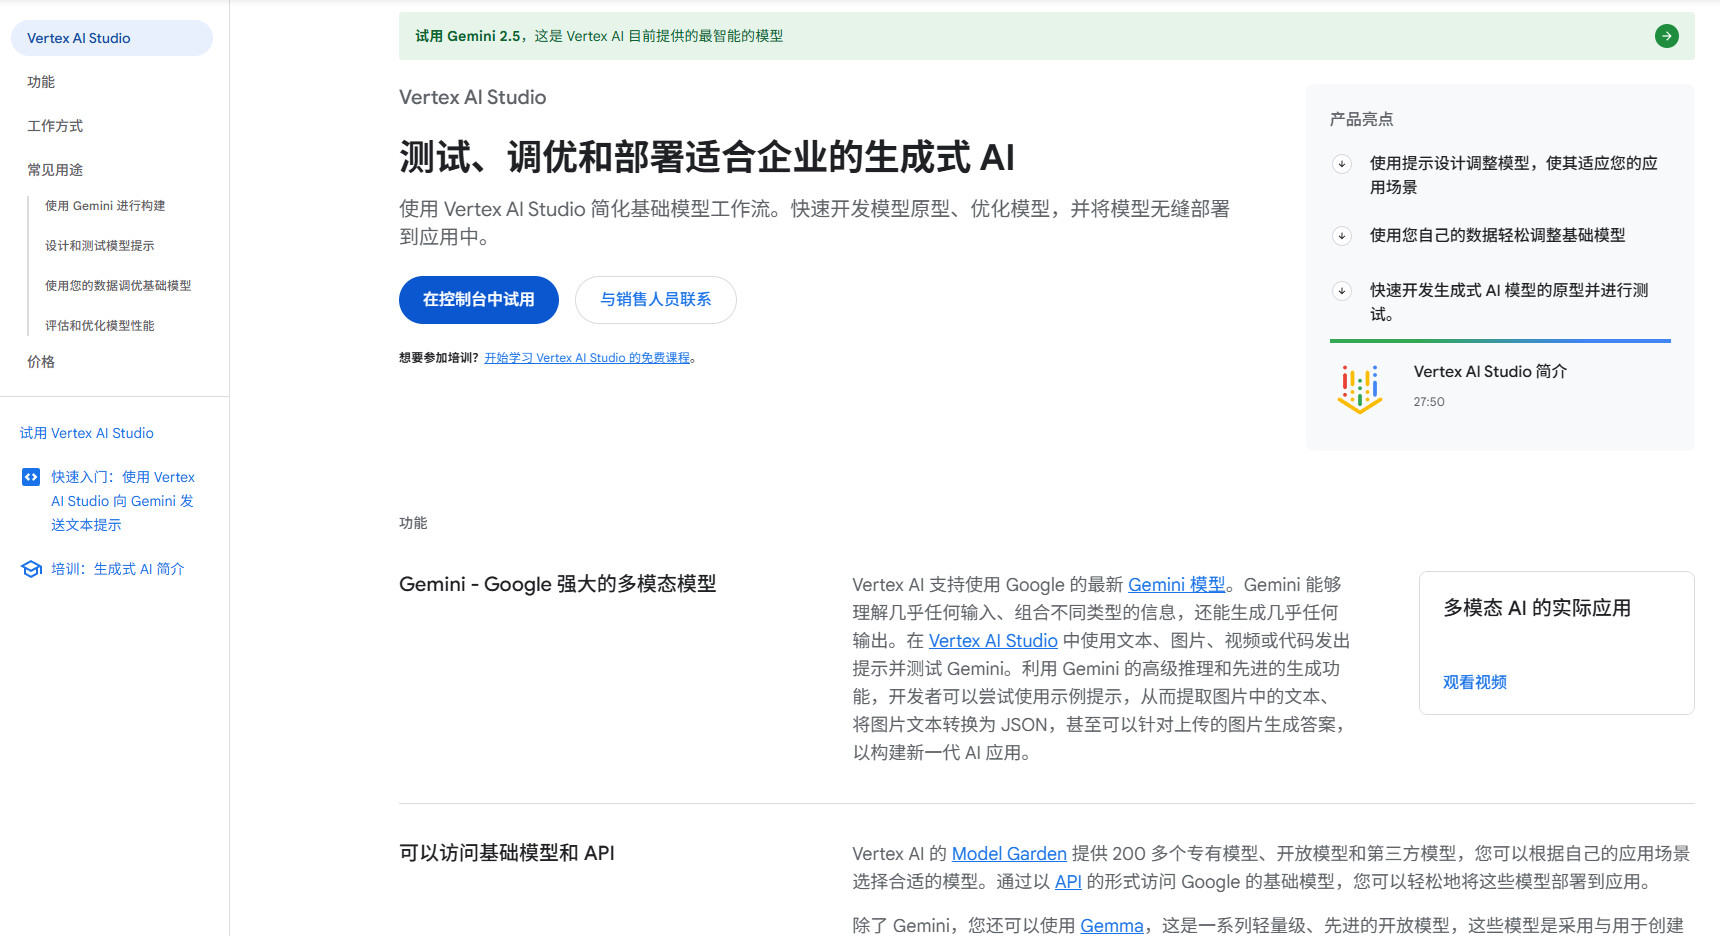
Task: Expand the '快速开发生成式 AI 模型' highlight arrow
Action: 1342,291
